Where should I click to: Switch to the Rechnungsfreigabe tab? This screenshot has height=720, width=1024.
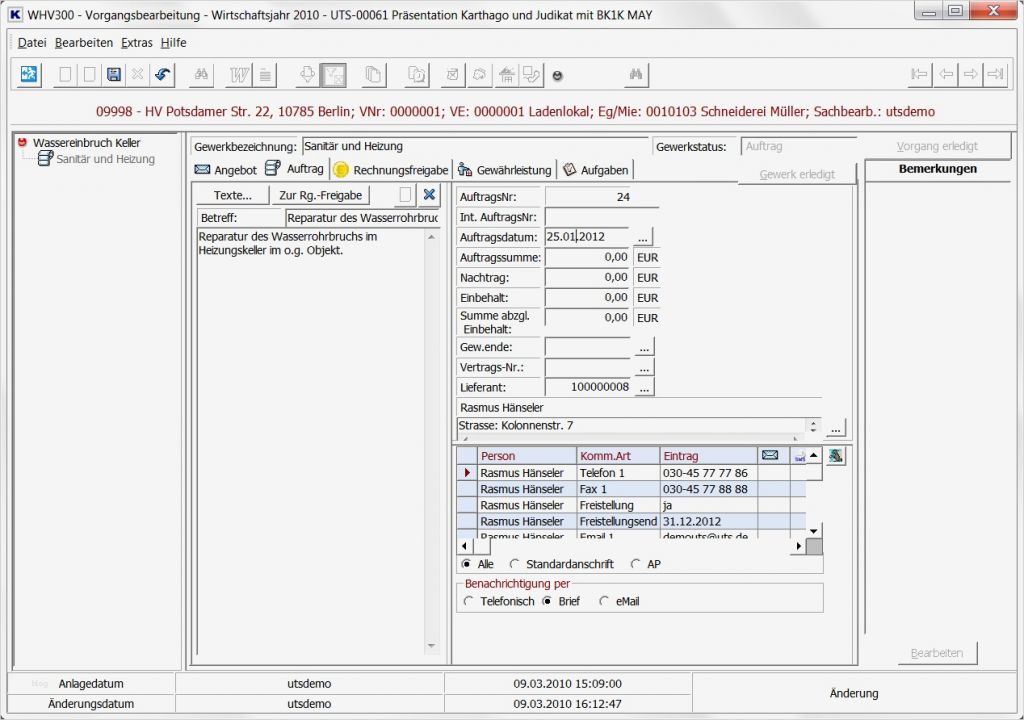392,170
